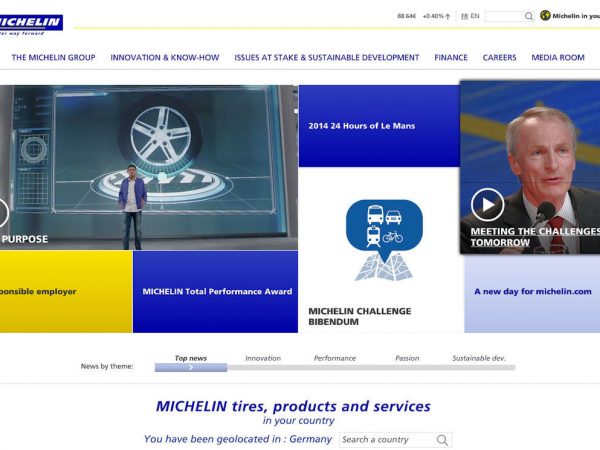600x450 pixels.
Task: Select the Performance news theme
Action: coord(335,358)
